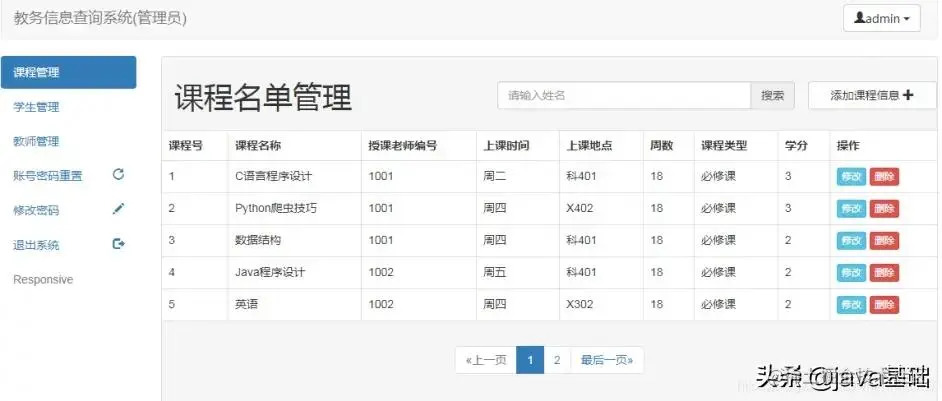
Task: Click 删除 for 英语 course
Action: coord(884,305)
